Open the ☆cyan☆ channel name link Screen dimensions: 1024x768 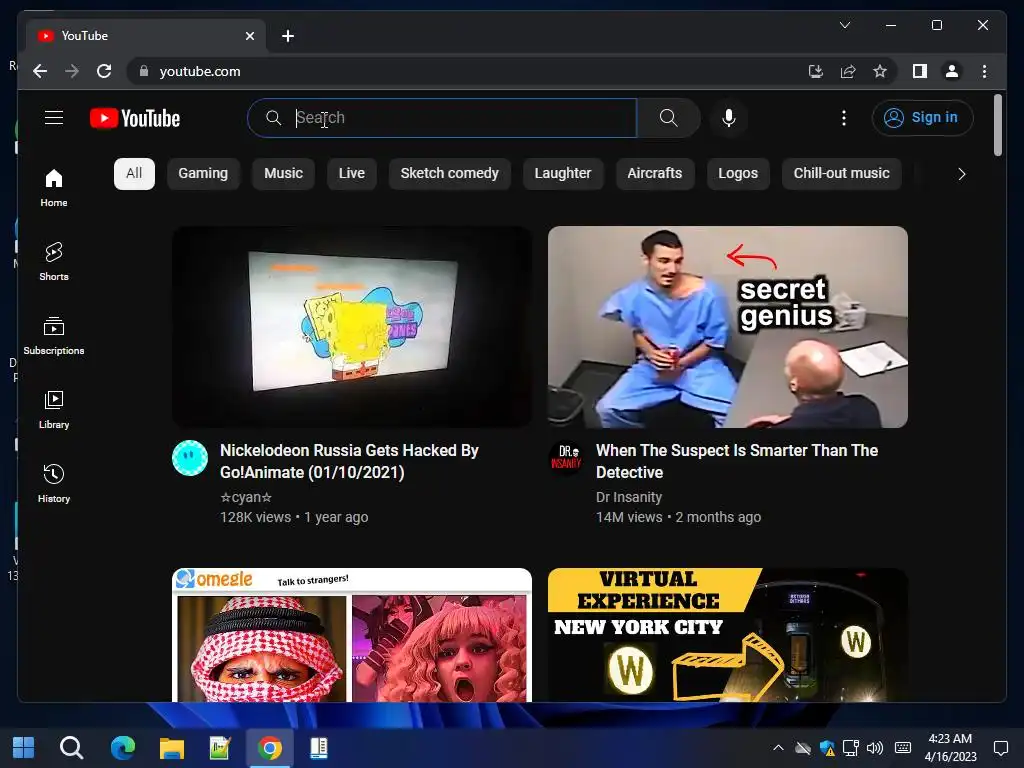246,497
